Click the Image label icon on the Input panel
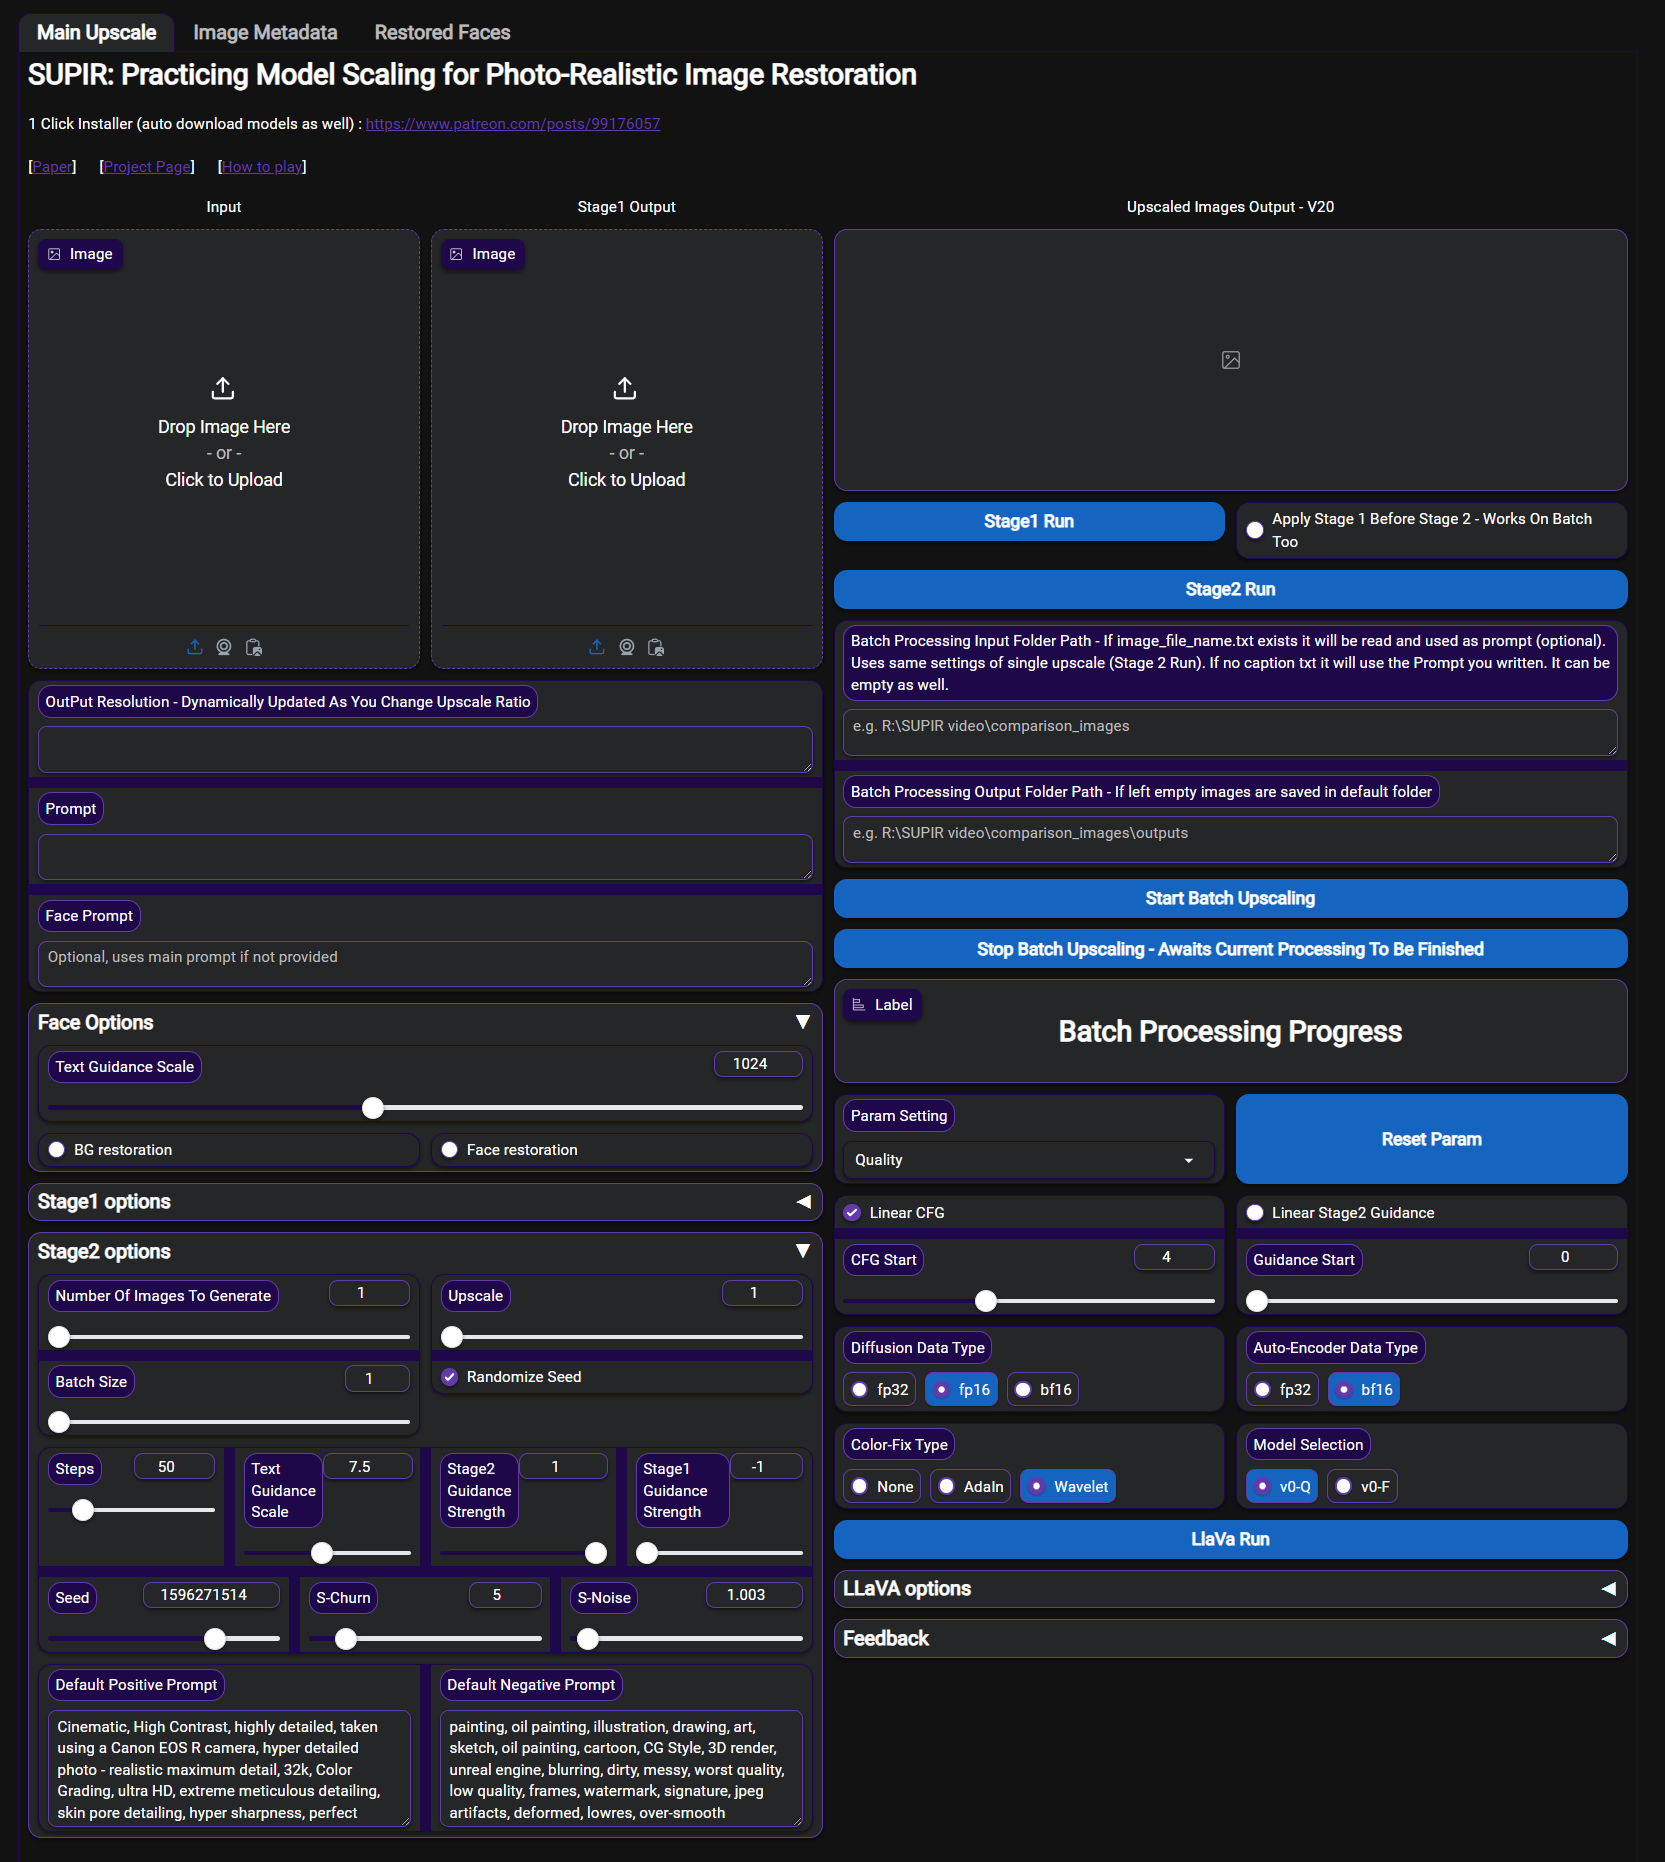This screenshot has height=1862, width=1665. (54, 254)
